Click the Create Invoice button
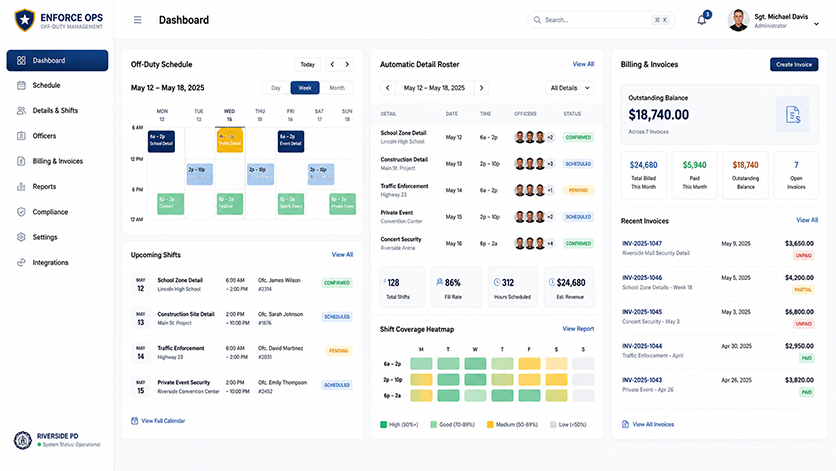The height and width of the screenshot is (471, 836). 794,65
